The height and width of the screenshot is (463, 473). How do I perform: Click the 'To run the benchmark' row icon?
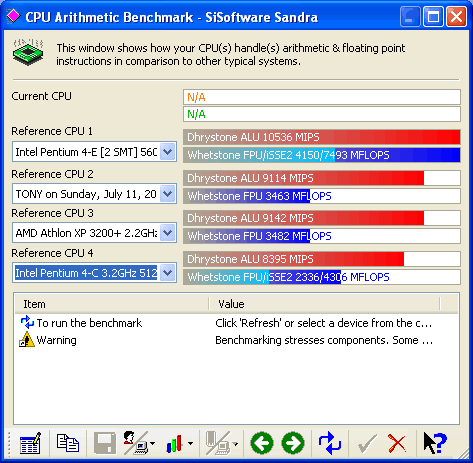[27, 323]
